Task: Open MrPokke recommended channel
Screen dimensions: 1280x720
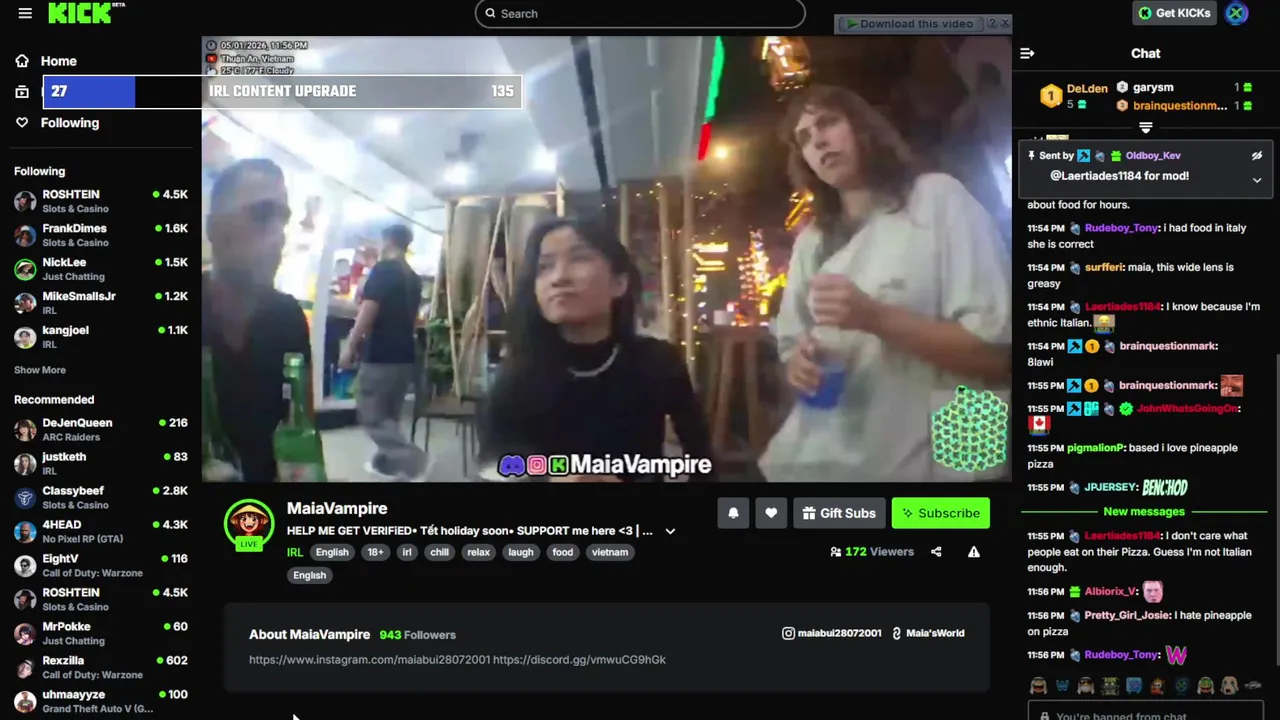Action: click(100, 634)
